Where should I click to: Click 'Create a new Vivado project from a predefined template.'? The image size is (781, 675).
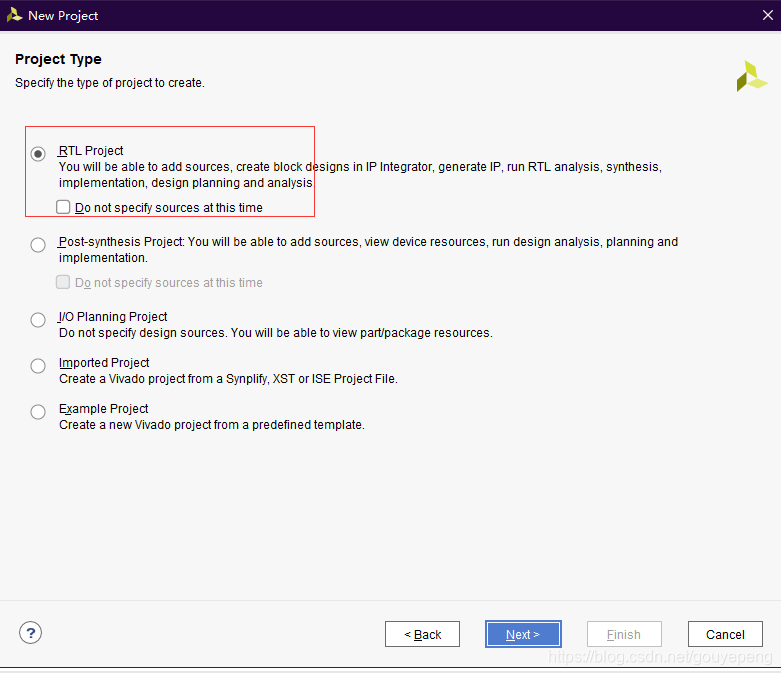(x=212, y=425)
